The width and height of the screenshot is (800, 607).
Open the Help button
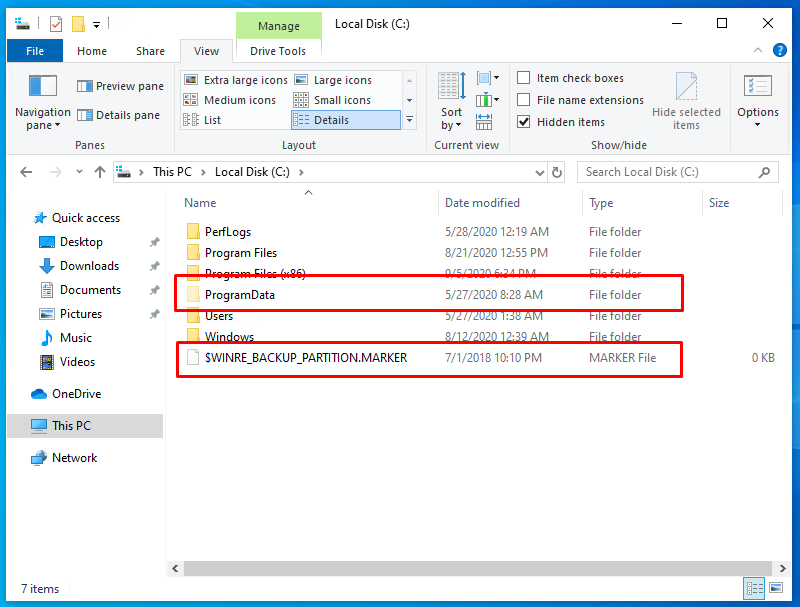click(780, 50)
